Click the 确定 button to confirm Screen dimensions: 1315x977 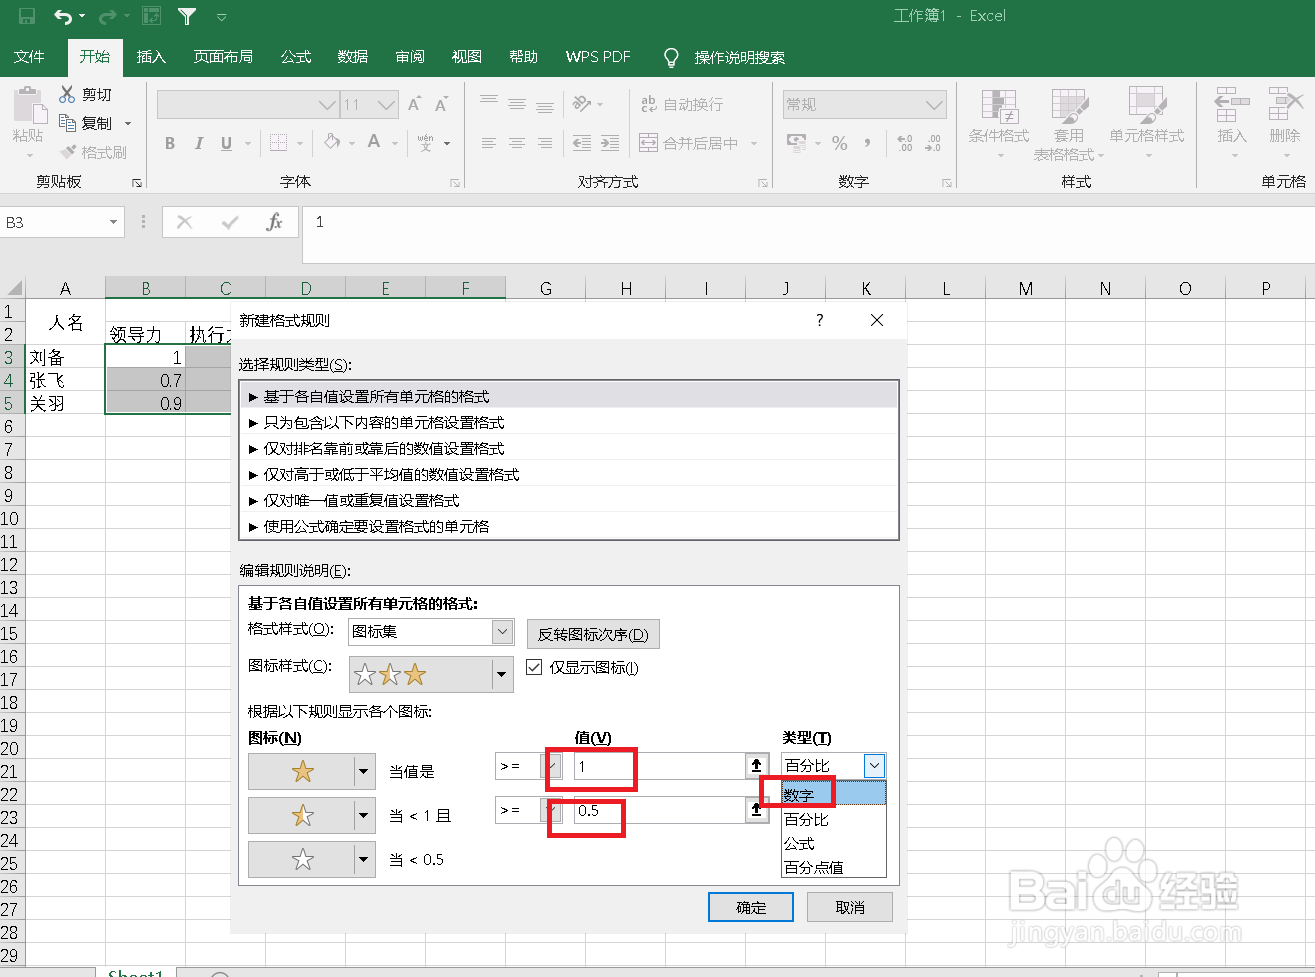[750, 907]
